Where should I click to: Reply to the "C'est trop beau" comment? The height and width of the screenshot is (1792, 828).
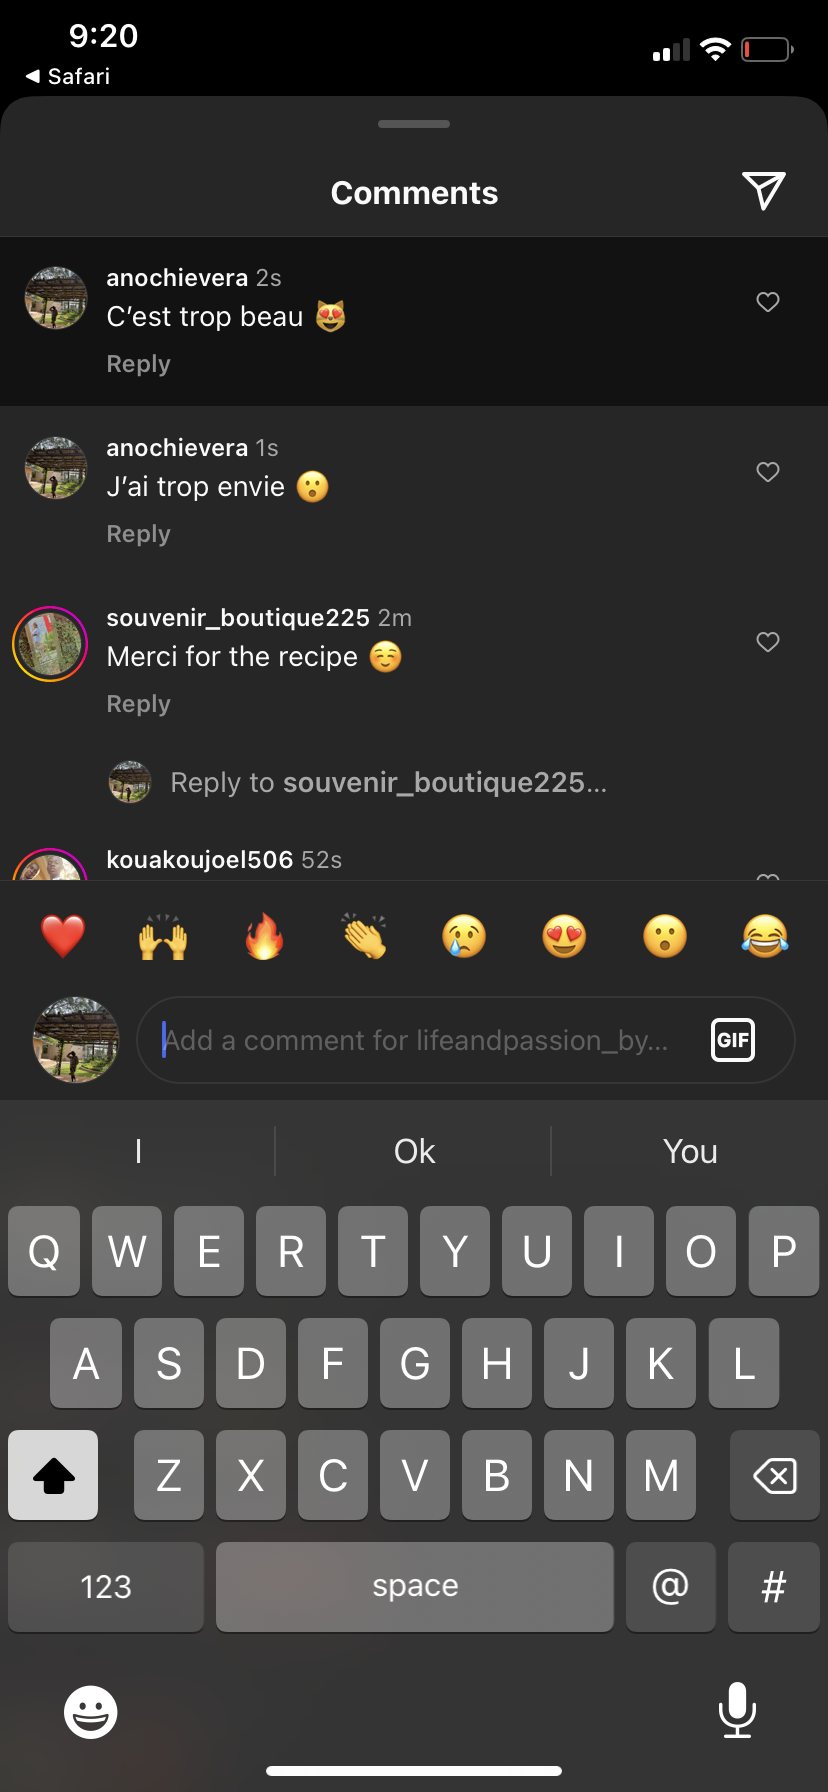click(138, 364)
